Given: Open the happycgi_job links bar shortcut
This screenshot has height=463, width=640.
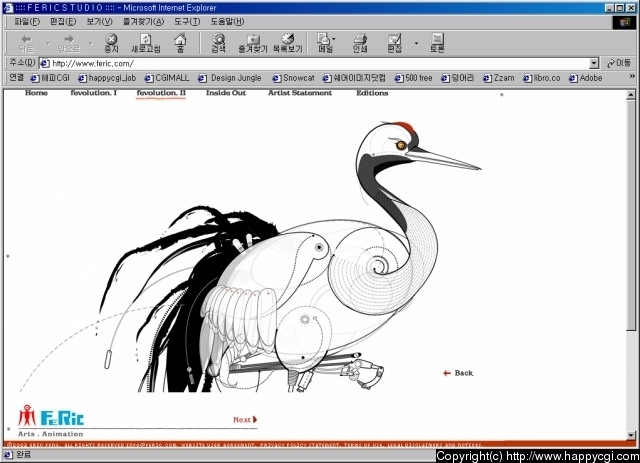Looking at the screenshot, I should tap(107, 78).
